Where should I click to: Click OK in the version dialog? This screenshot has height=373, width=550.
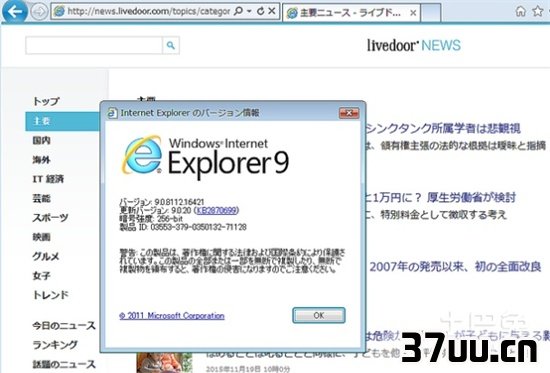(x=319, y=315)
